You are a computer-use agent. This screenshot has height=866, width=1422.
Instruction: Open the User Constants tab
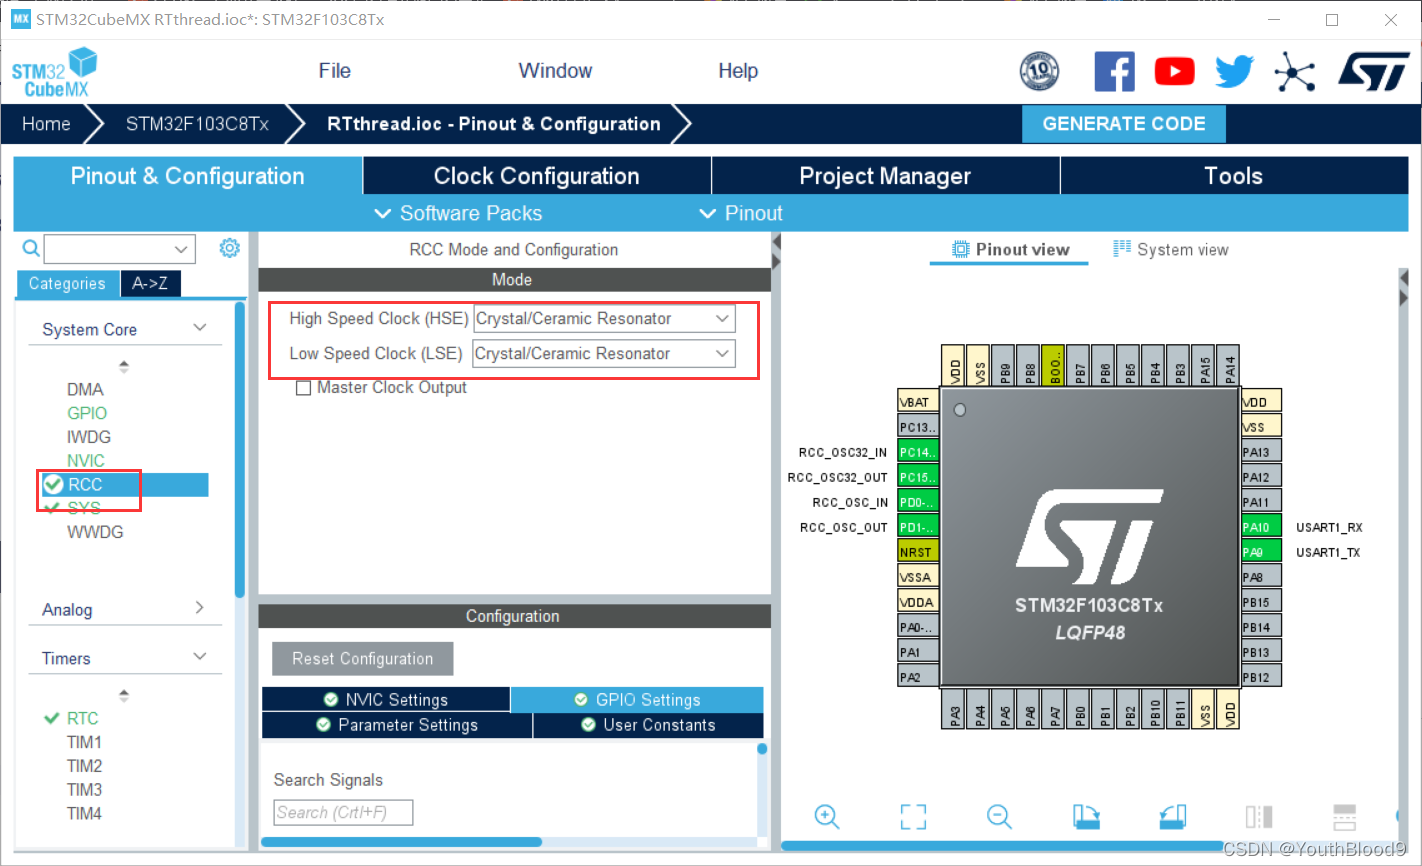coord(649,725)
